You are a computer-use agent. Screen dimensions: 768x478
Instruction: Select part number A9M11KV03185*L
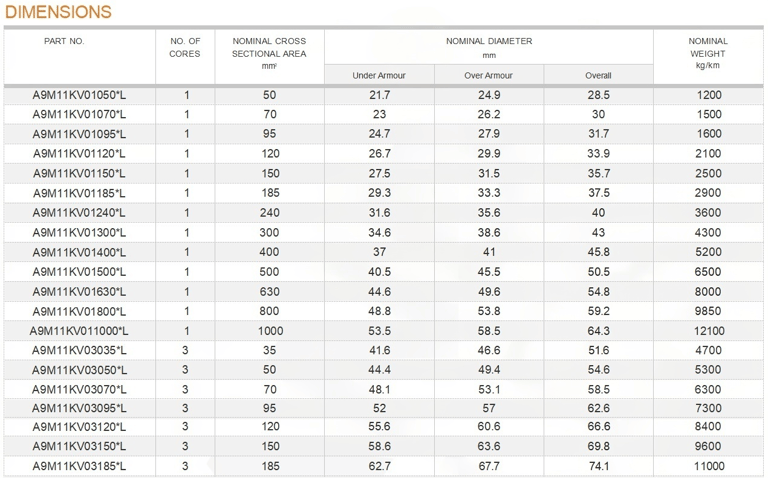pos(79,466)
